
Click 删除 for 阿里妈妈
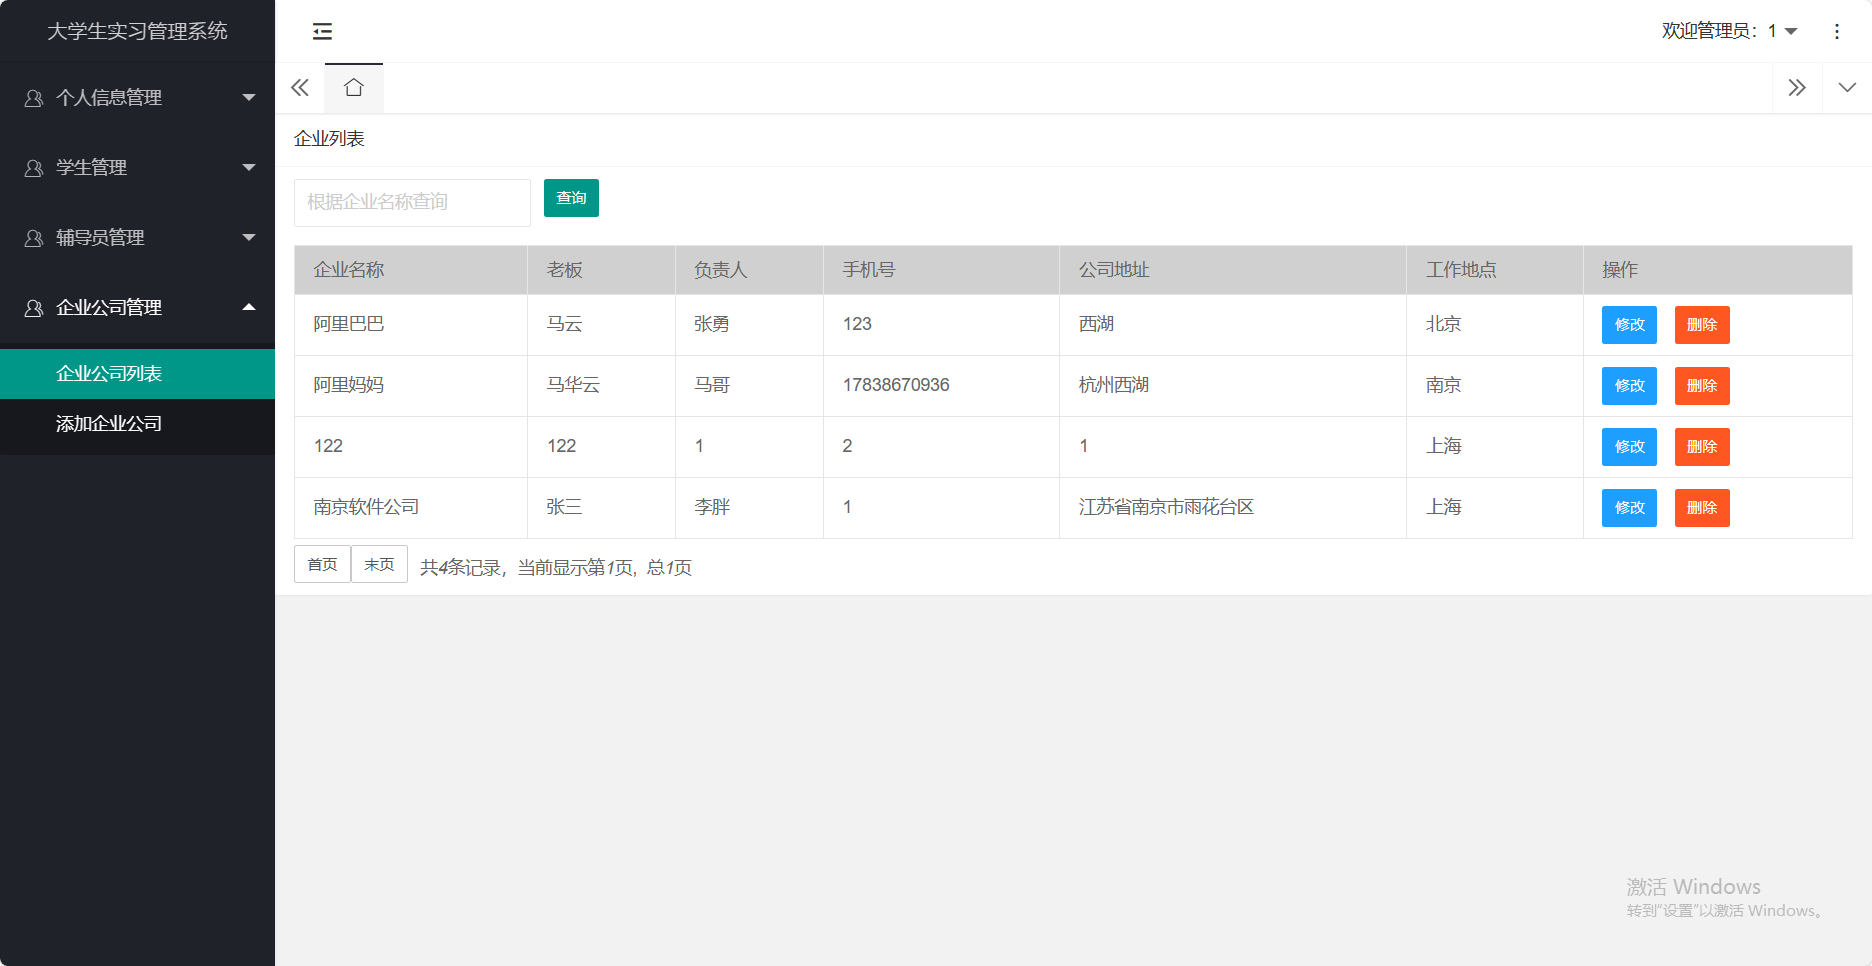1702,386
